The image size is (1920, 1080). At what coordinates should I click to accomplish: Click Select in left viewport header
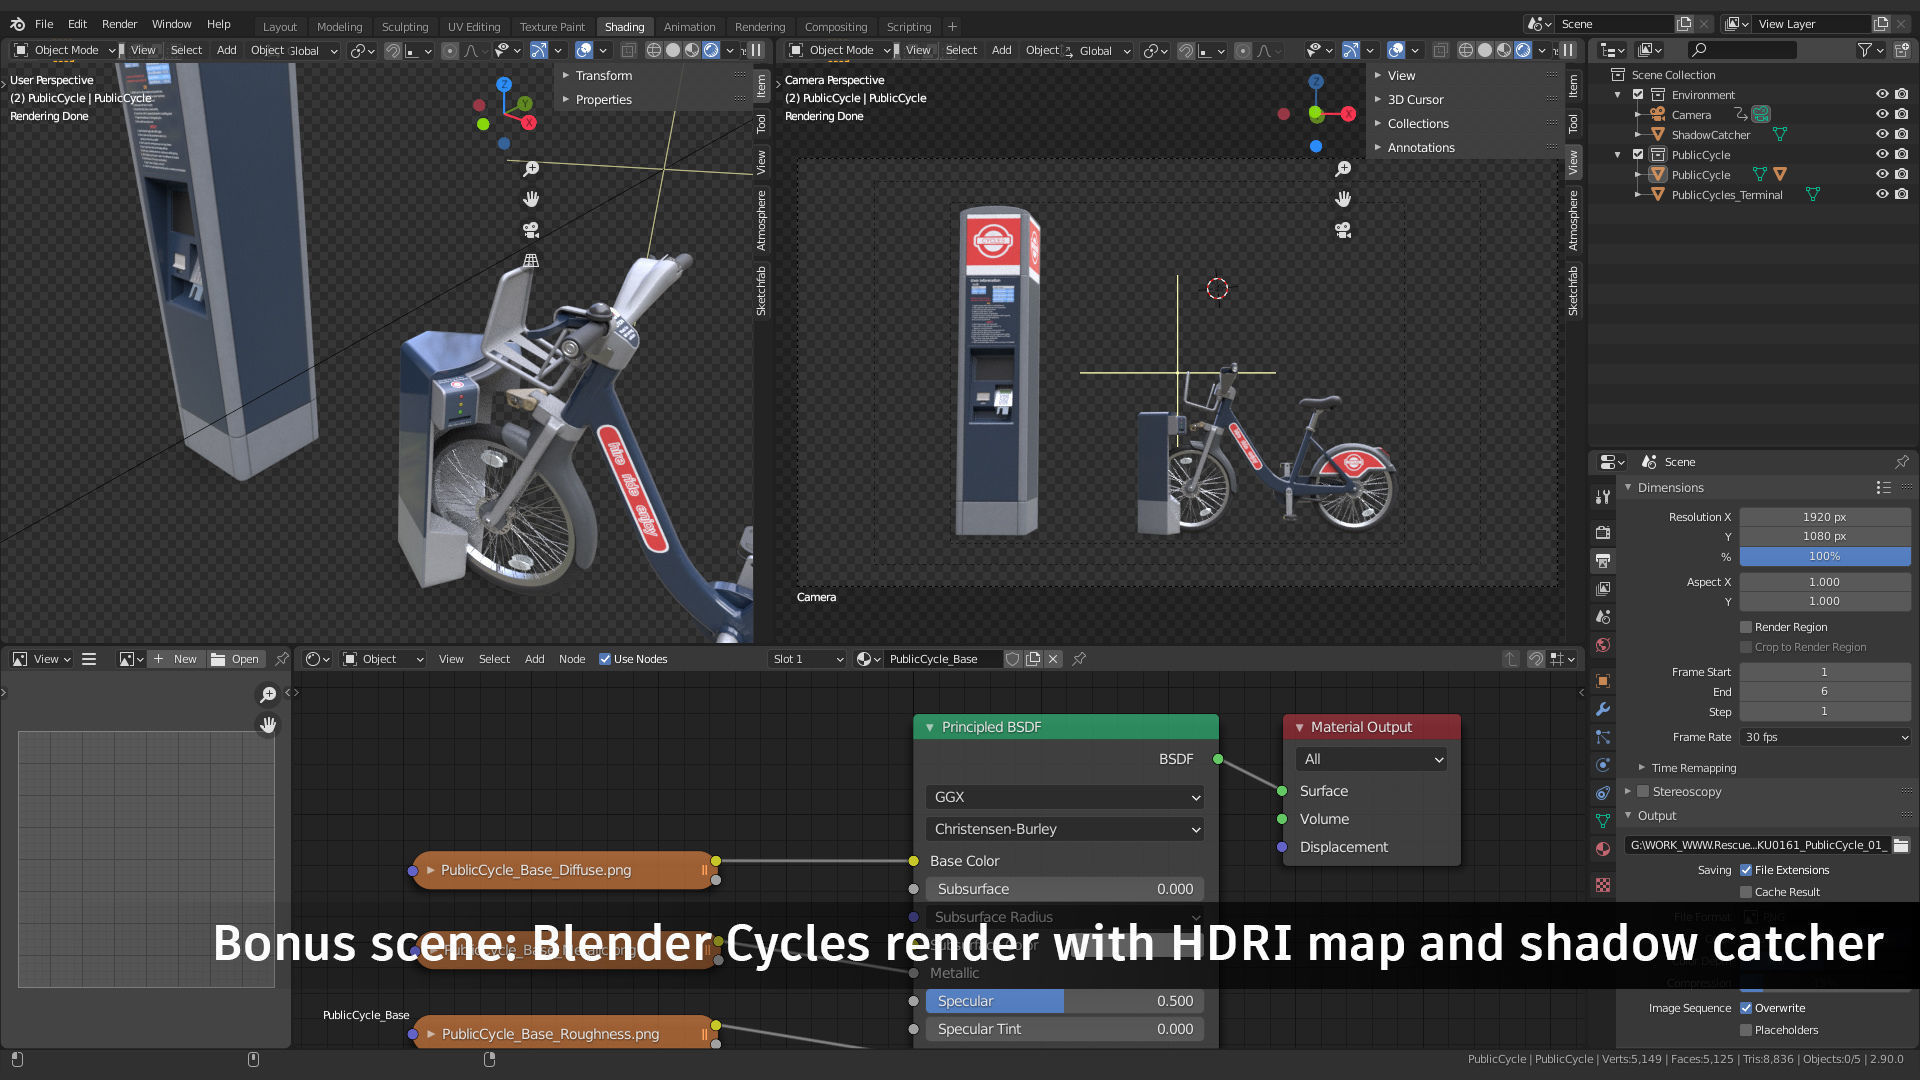(186, 50)
